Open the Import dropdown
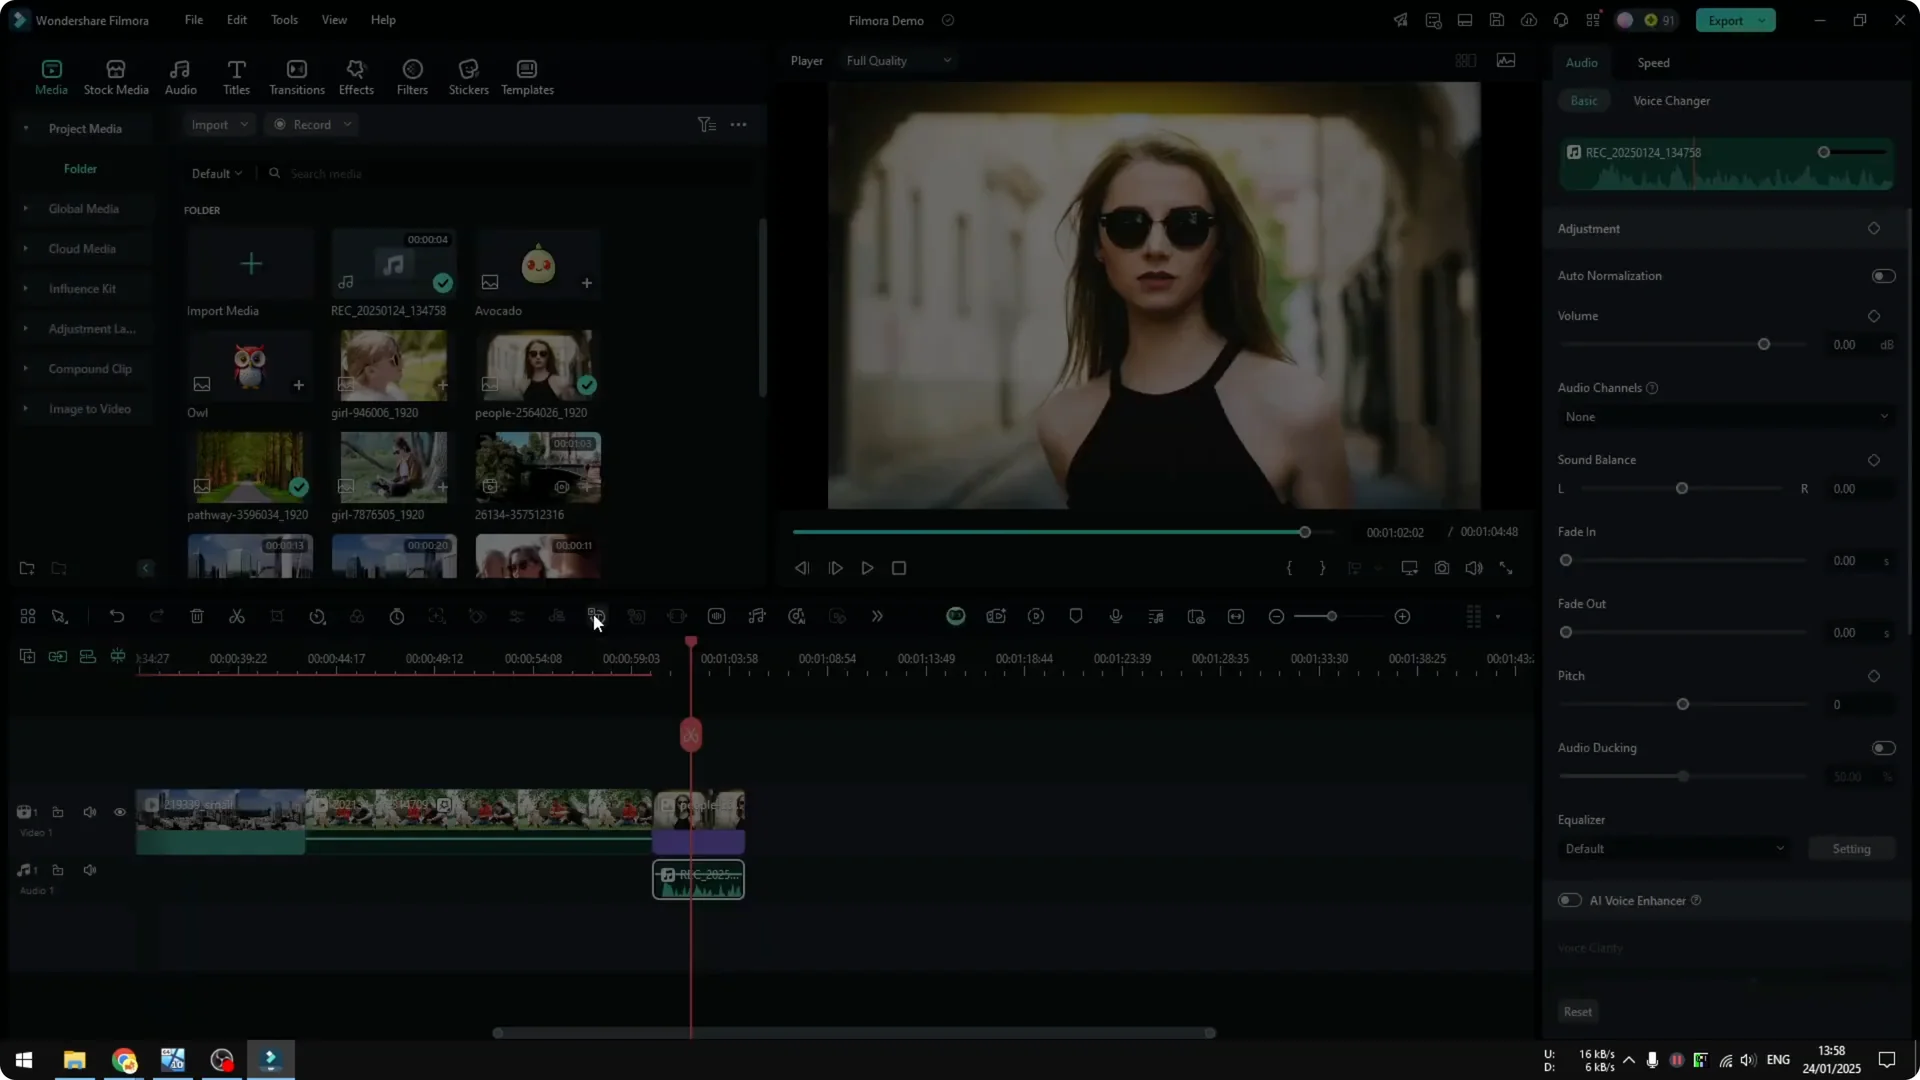The image size is (1920, 1080). [x=218, y=125]
